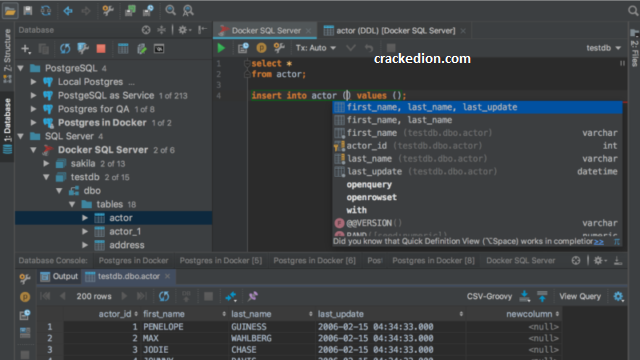Click the Commit checkmark icon
The width and height of the screenshot is (640, 360).
click(x=351, y=48)
